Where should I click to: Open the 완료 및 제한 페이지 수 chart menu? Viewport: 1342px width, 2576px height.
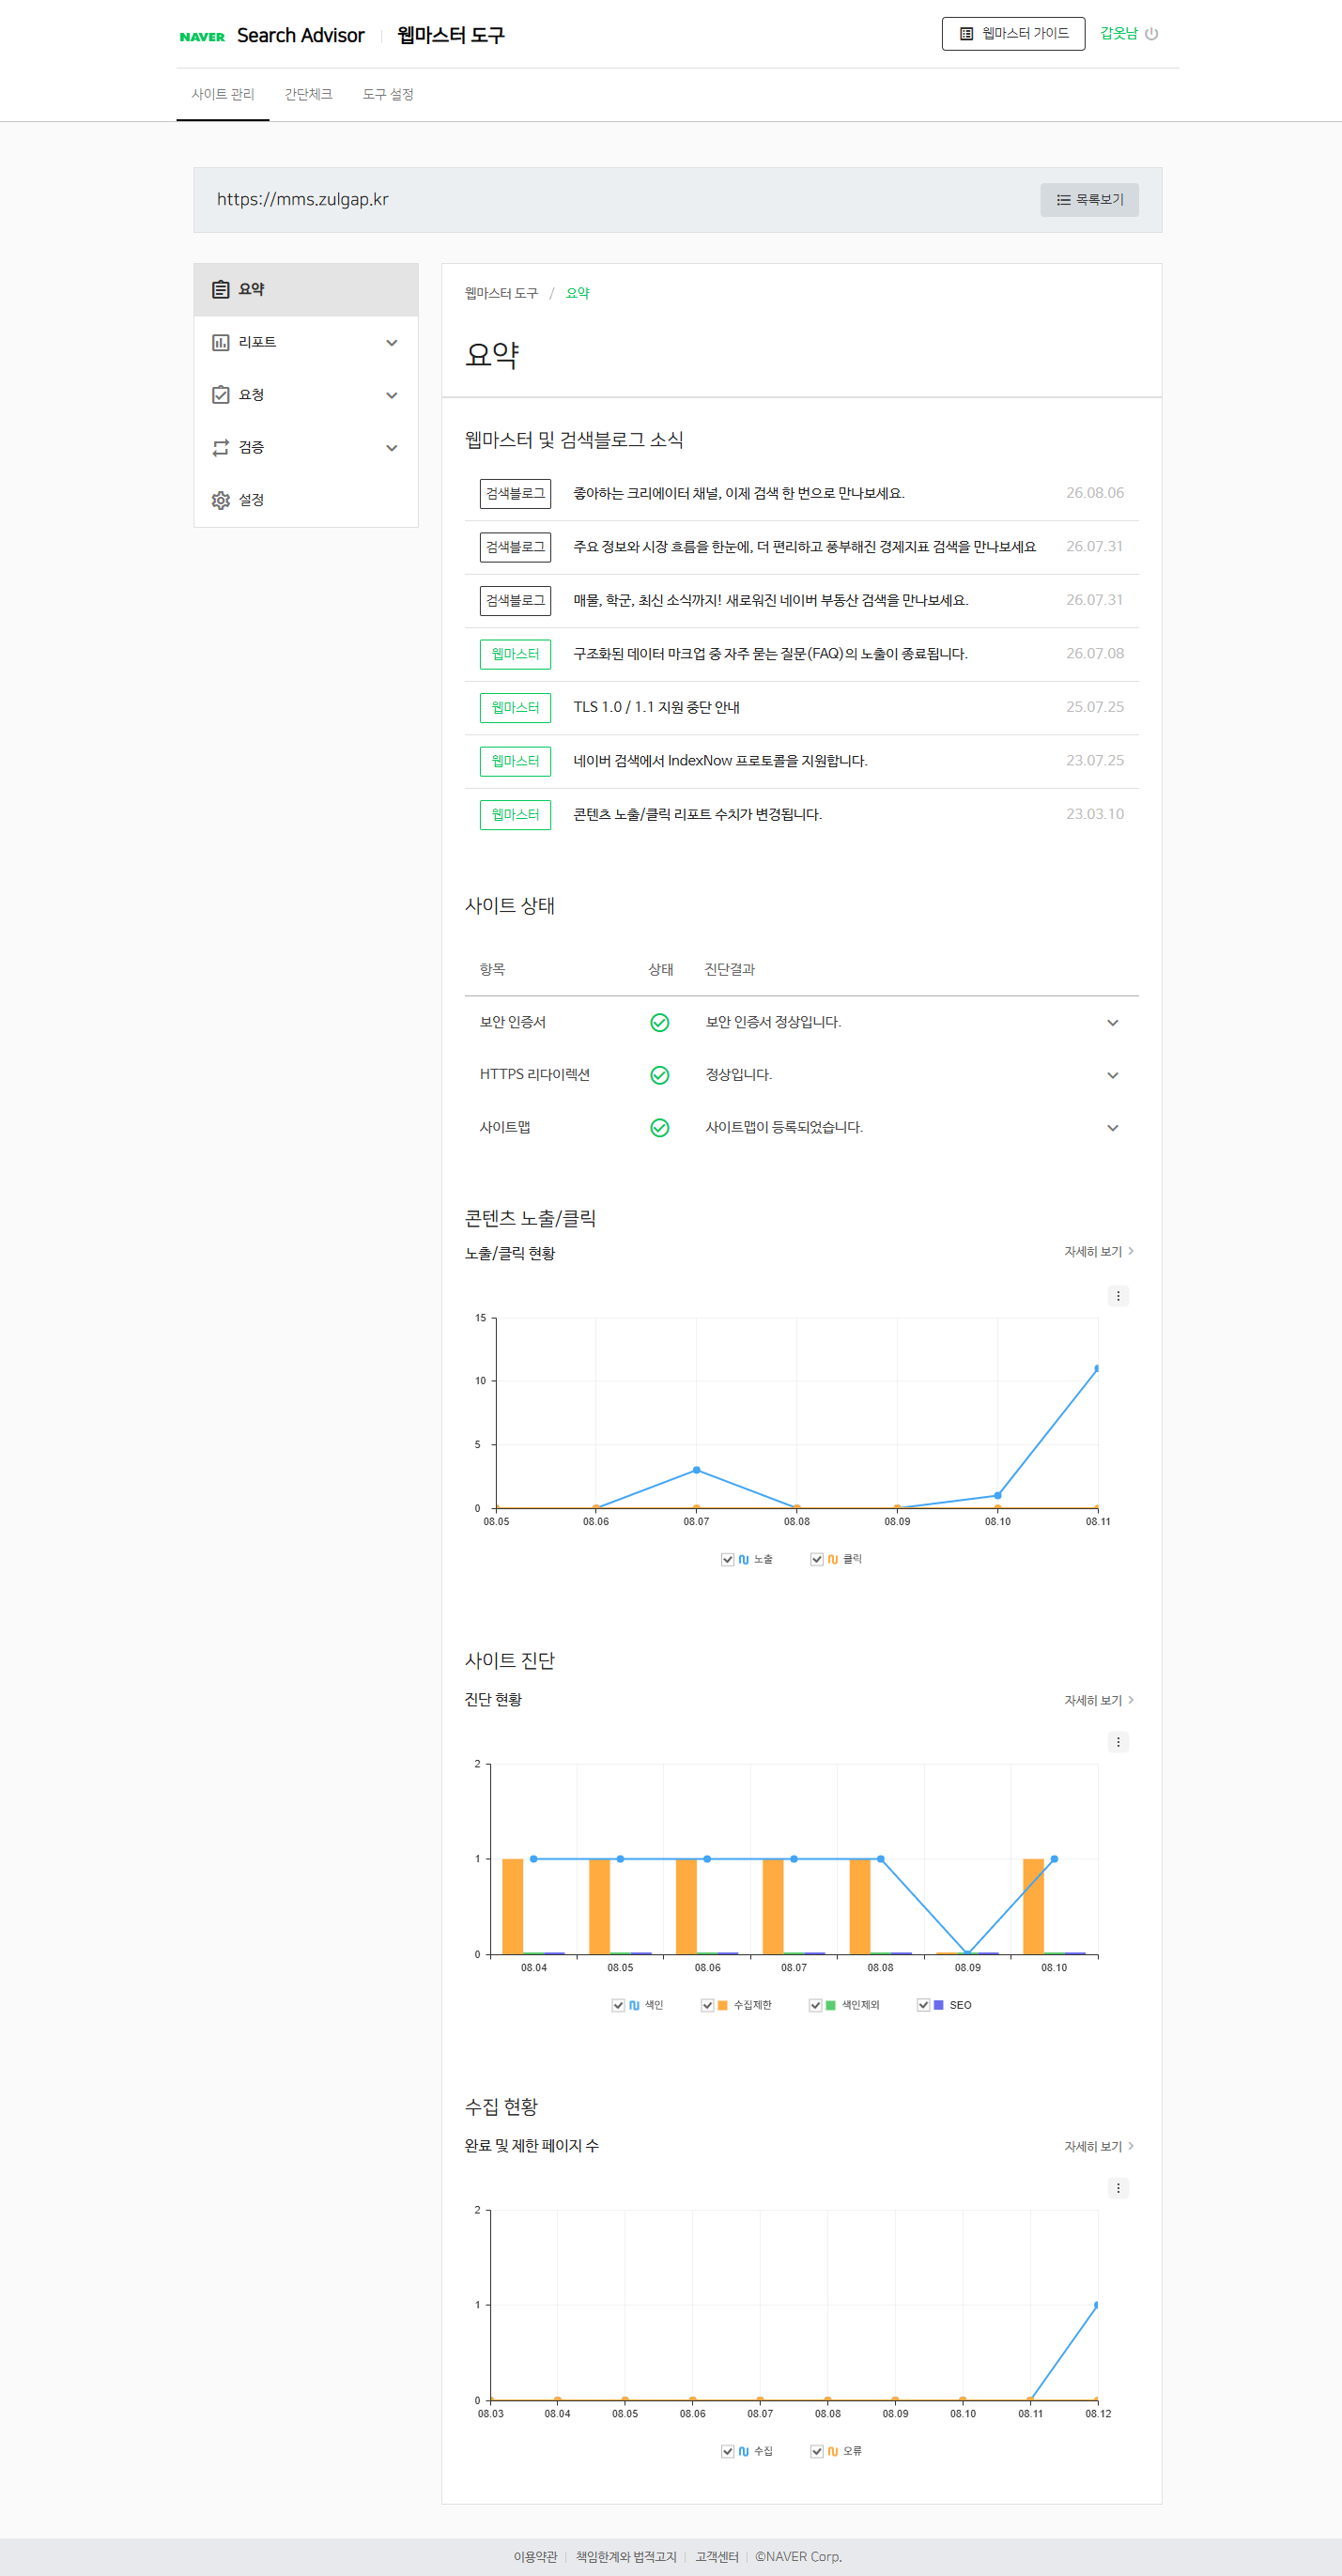coord(1118,2188)
